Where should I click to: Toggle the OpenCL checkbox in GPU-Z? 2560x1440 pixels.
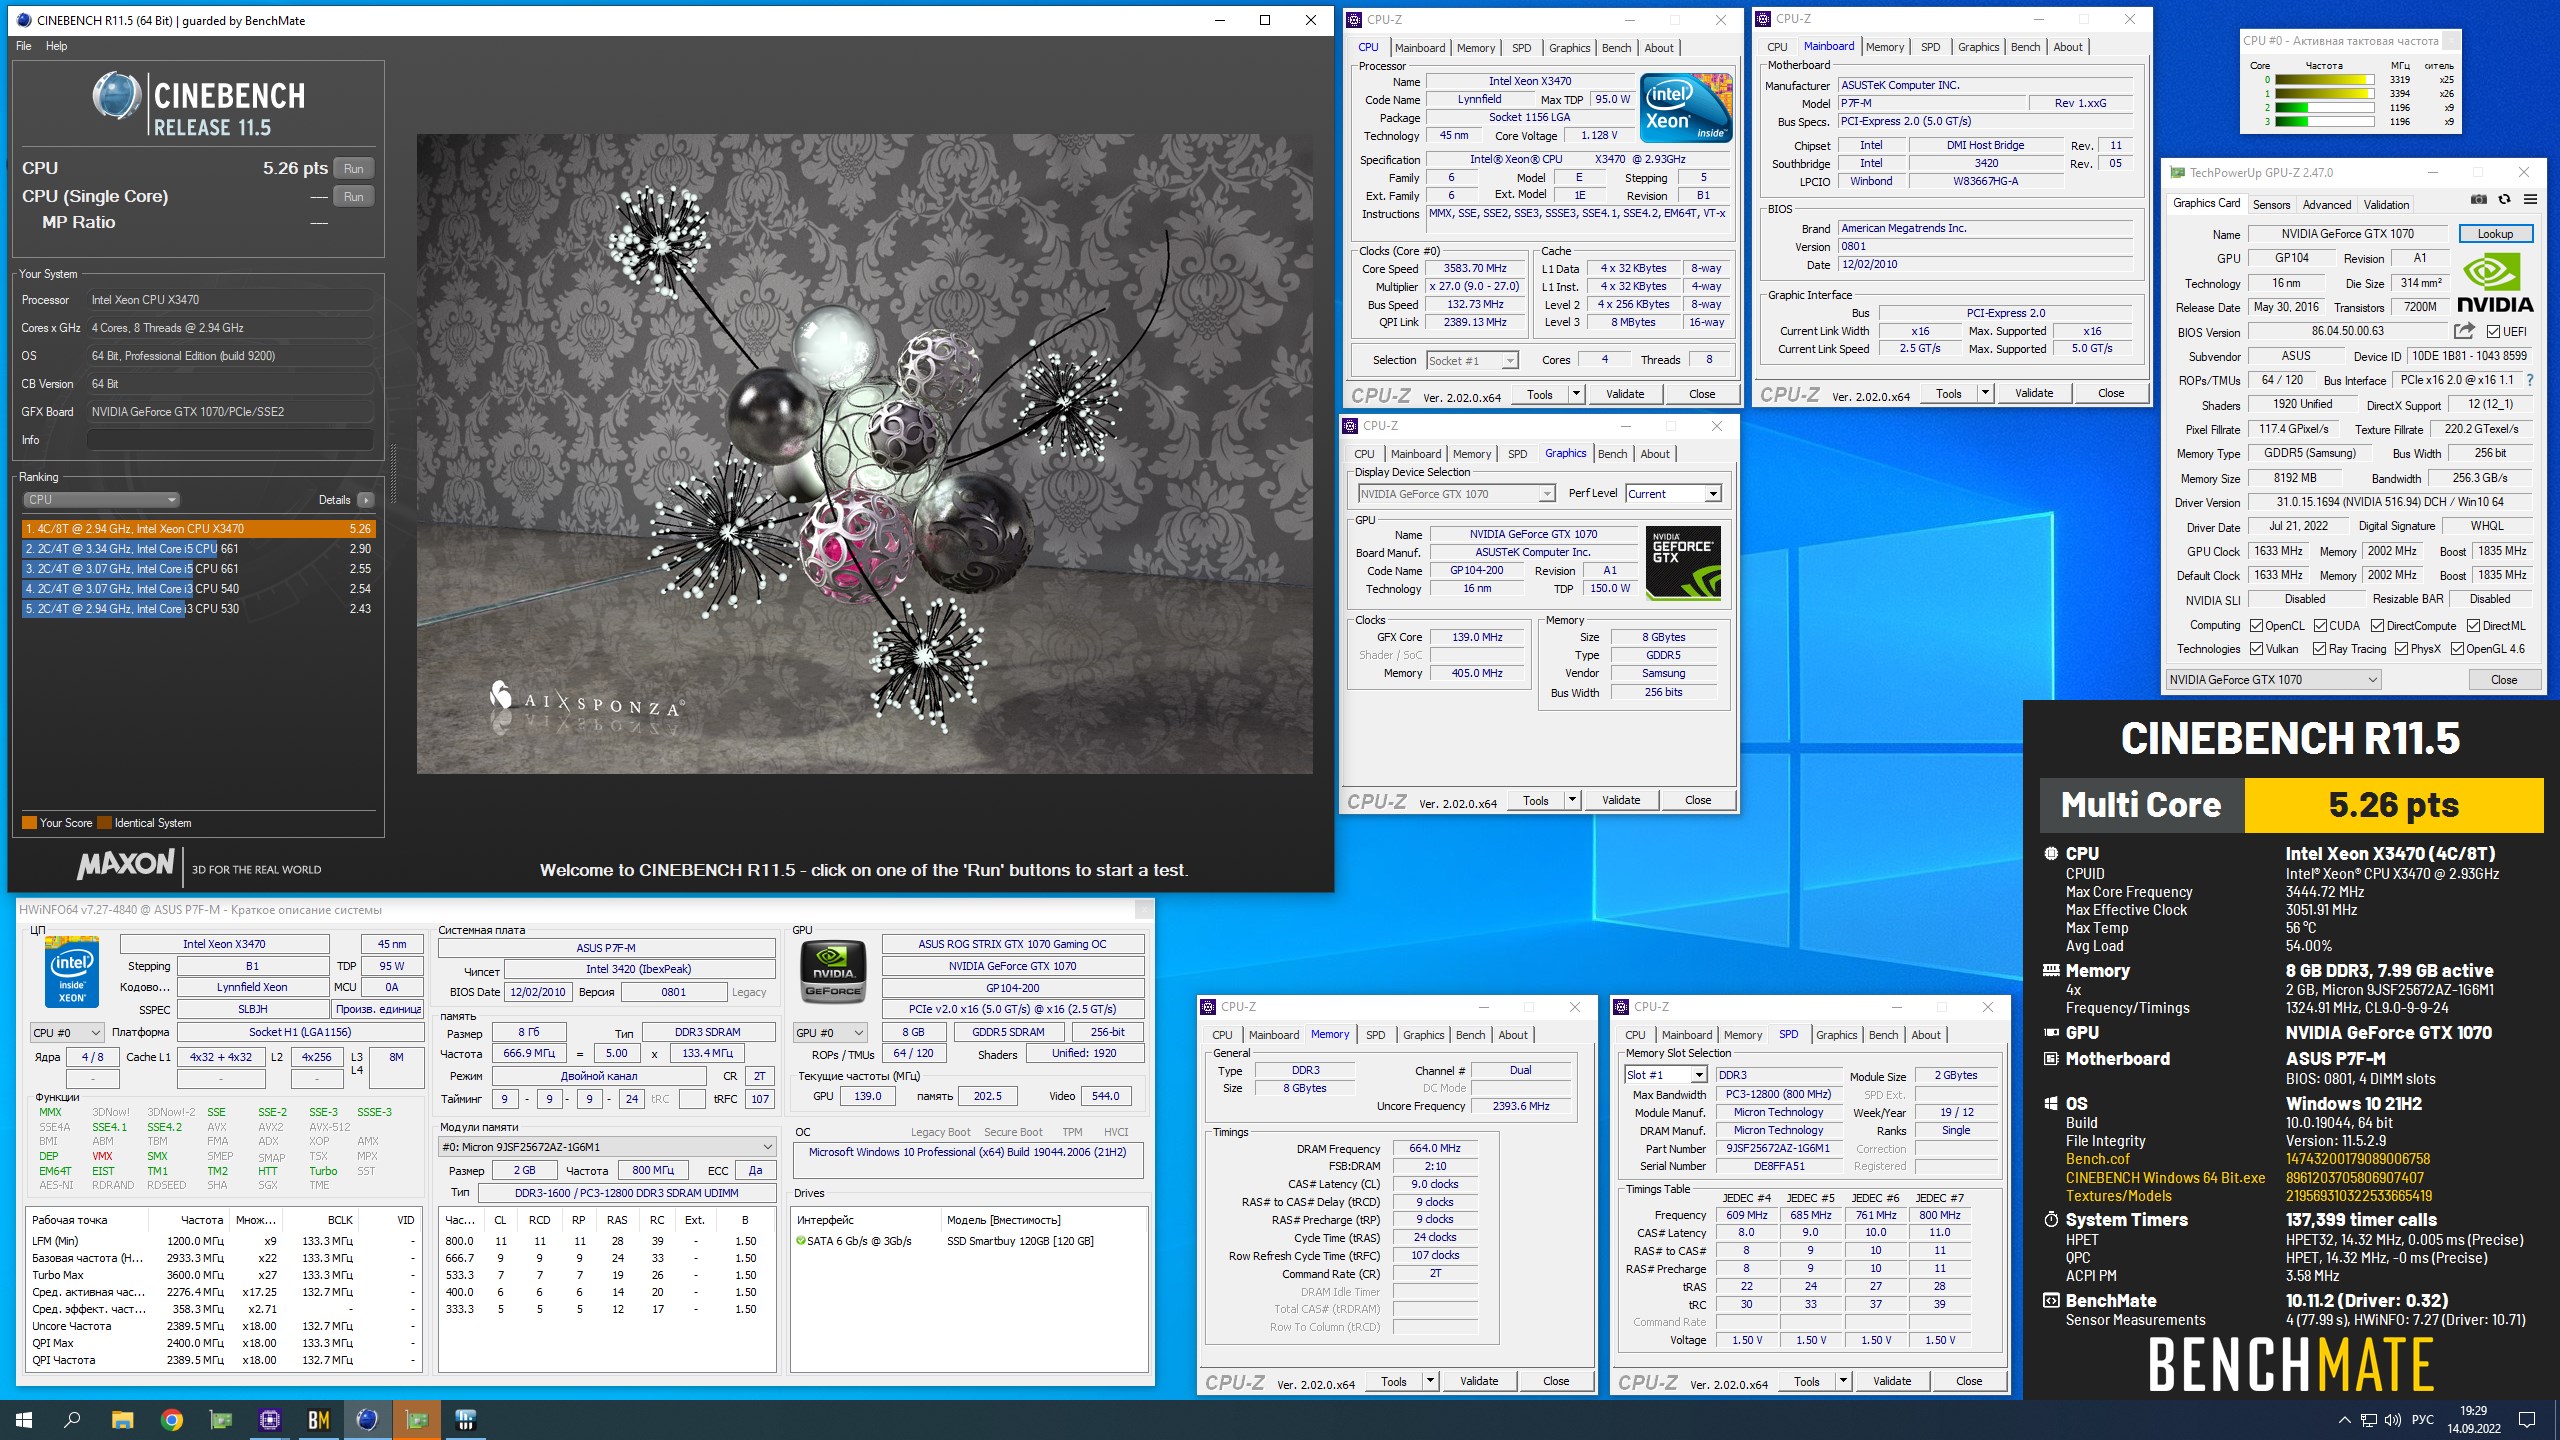click(2256, 626)
